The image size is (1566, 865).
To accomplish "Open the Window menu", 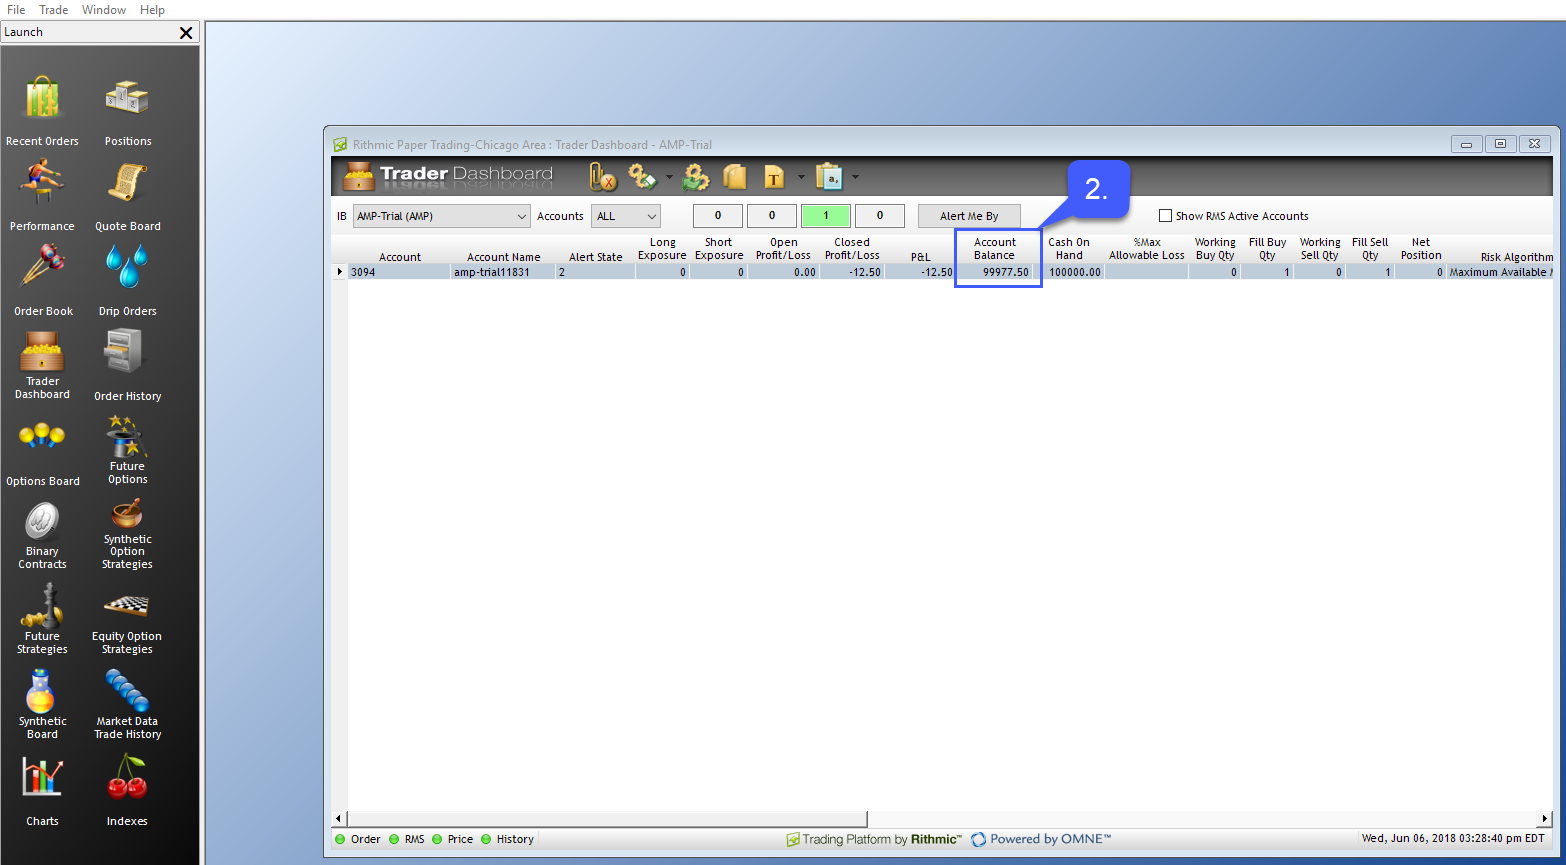I will point(104,10).
